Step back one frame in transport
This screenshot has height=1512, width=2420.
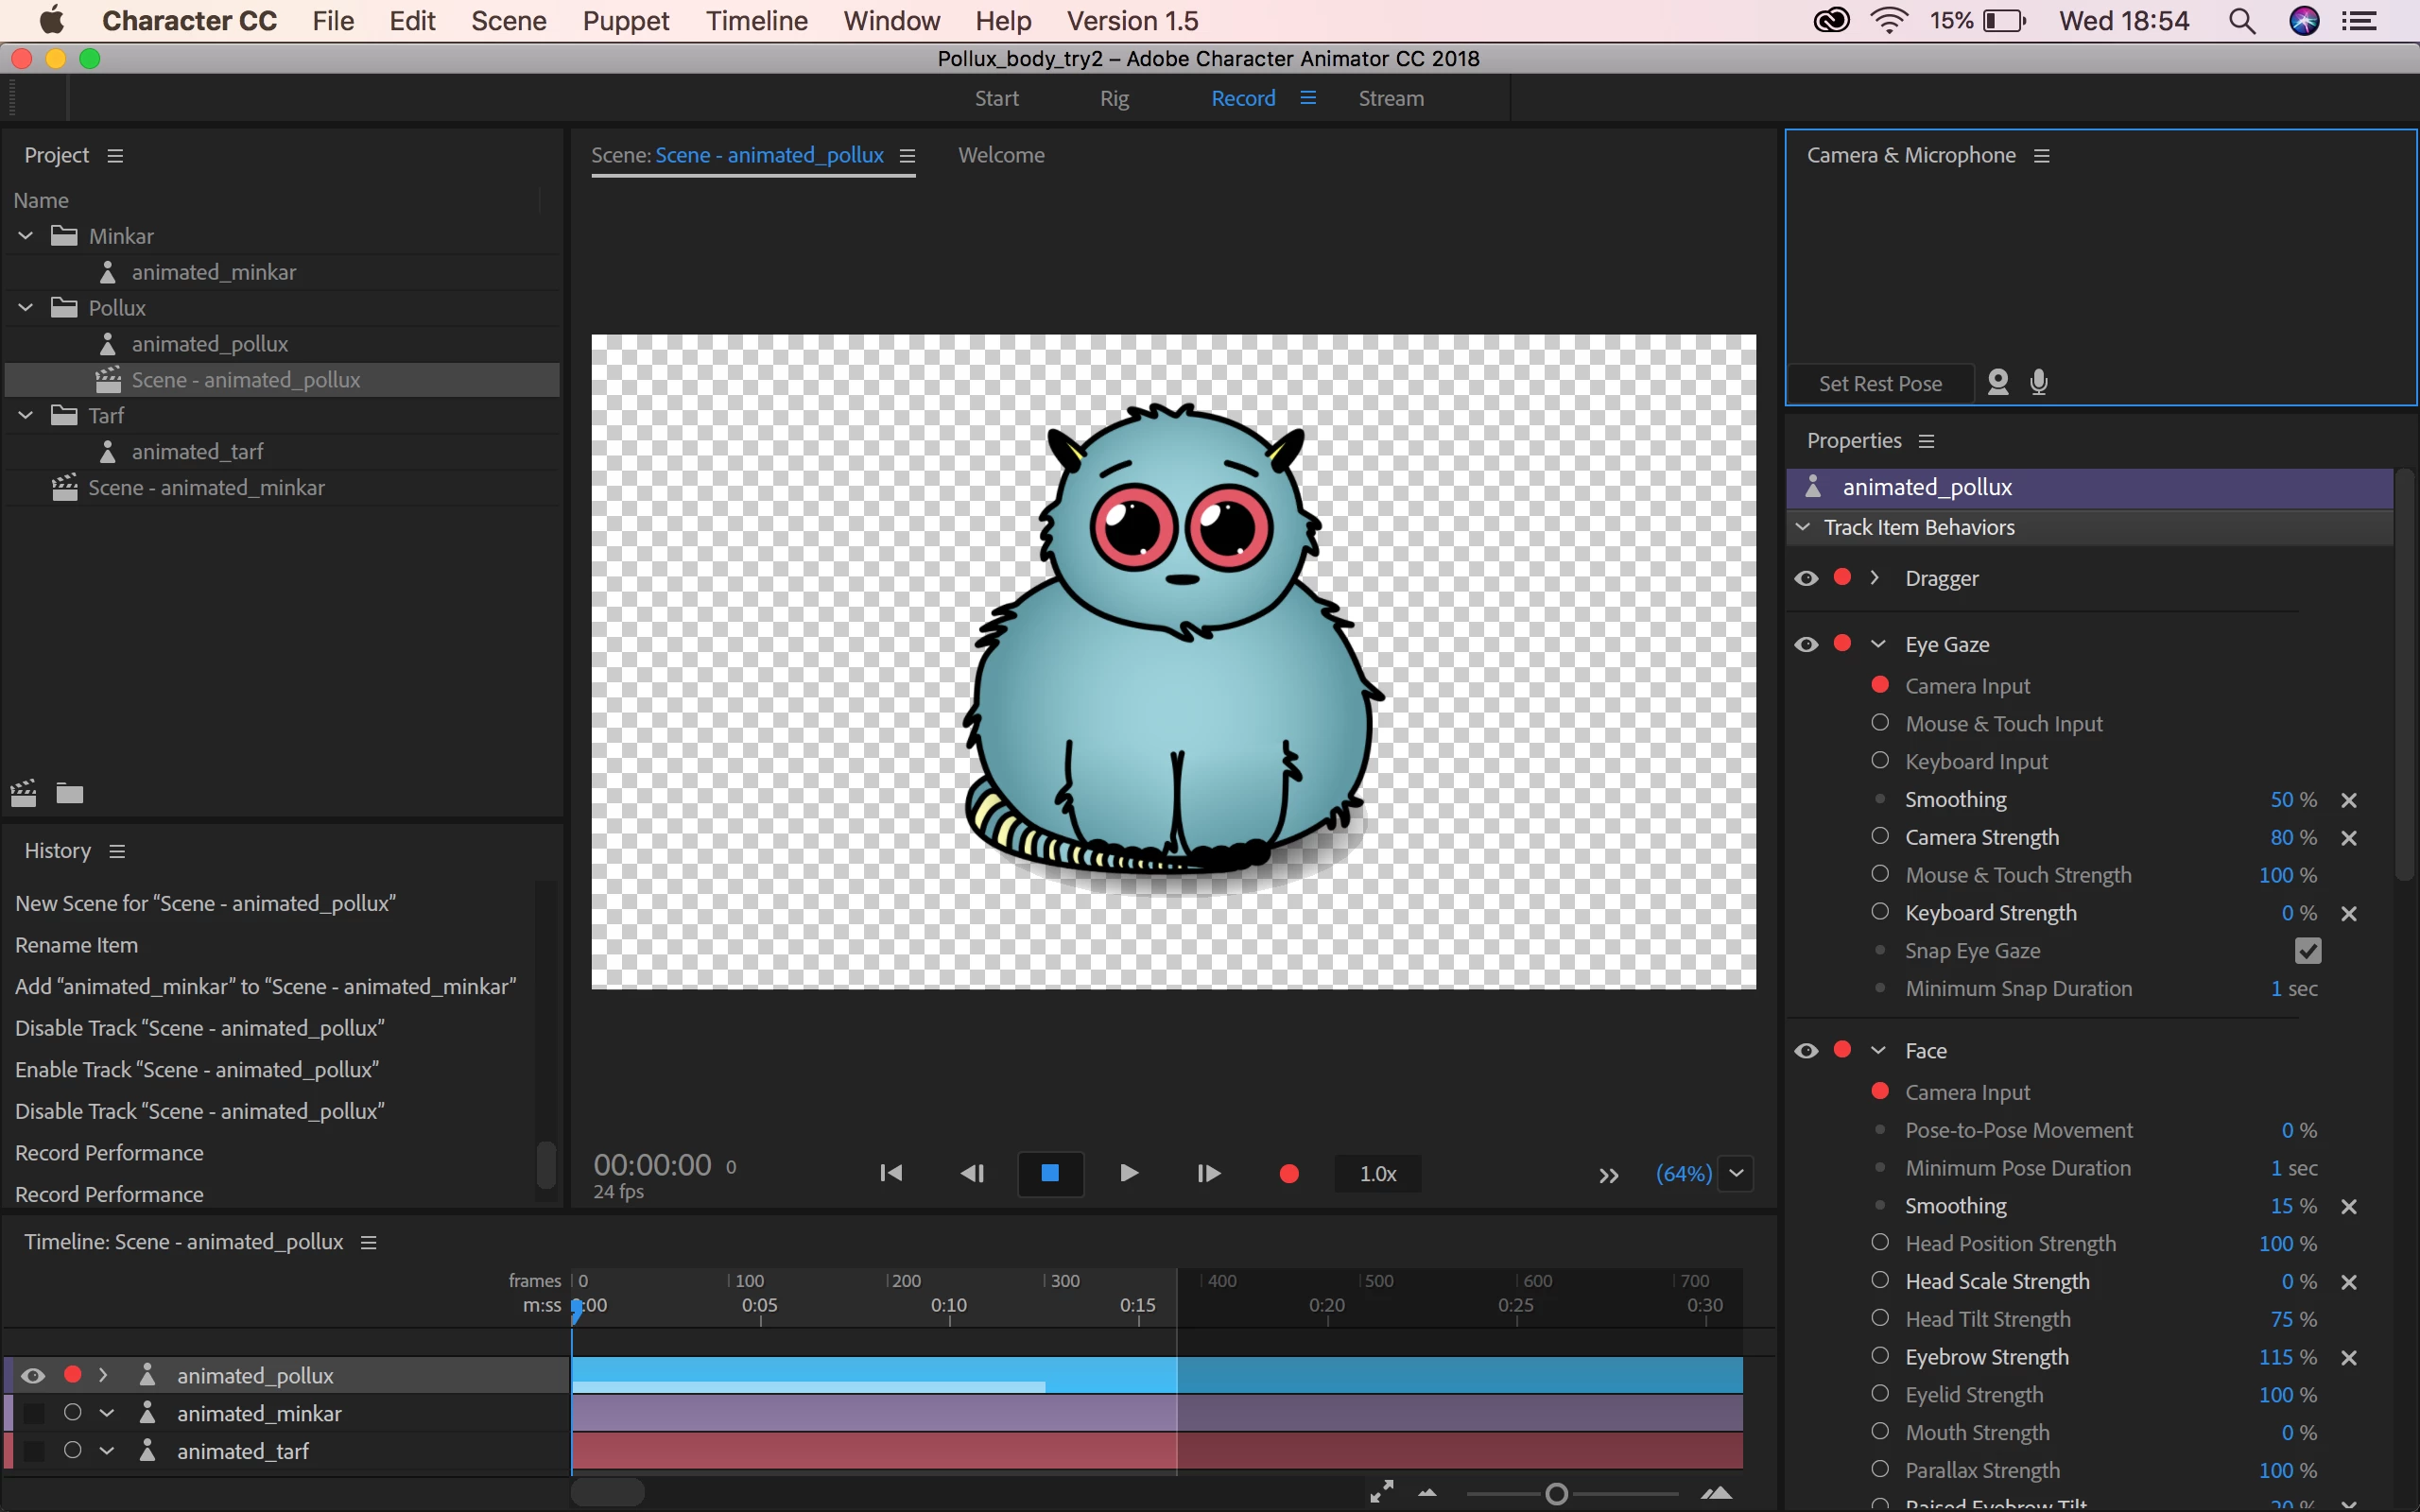click(972, 1173)
